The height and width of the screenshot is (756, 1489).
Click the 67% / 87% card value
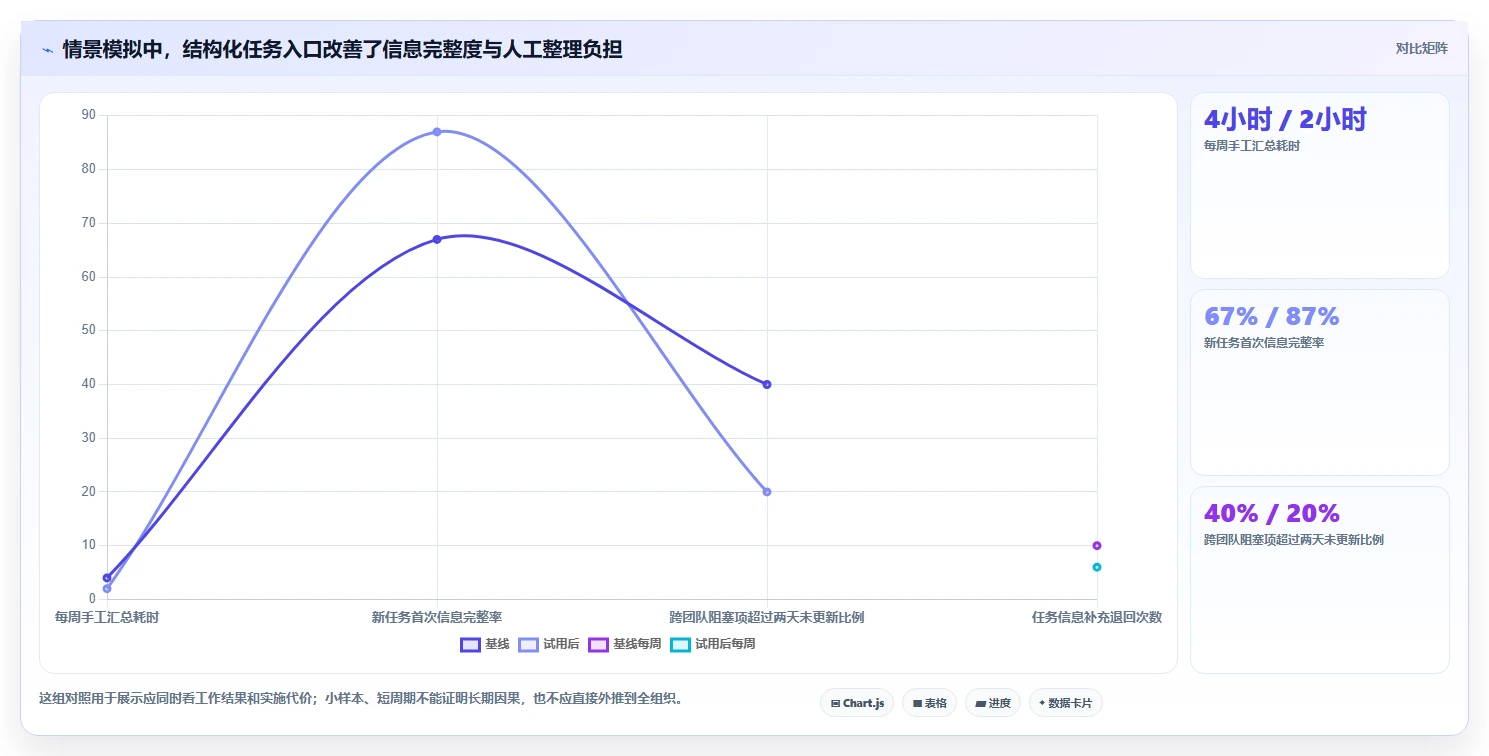(x=1271, y=317)
